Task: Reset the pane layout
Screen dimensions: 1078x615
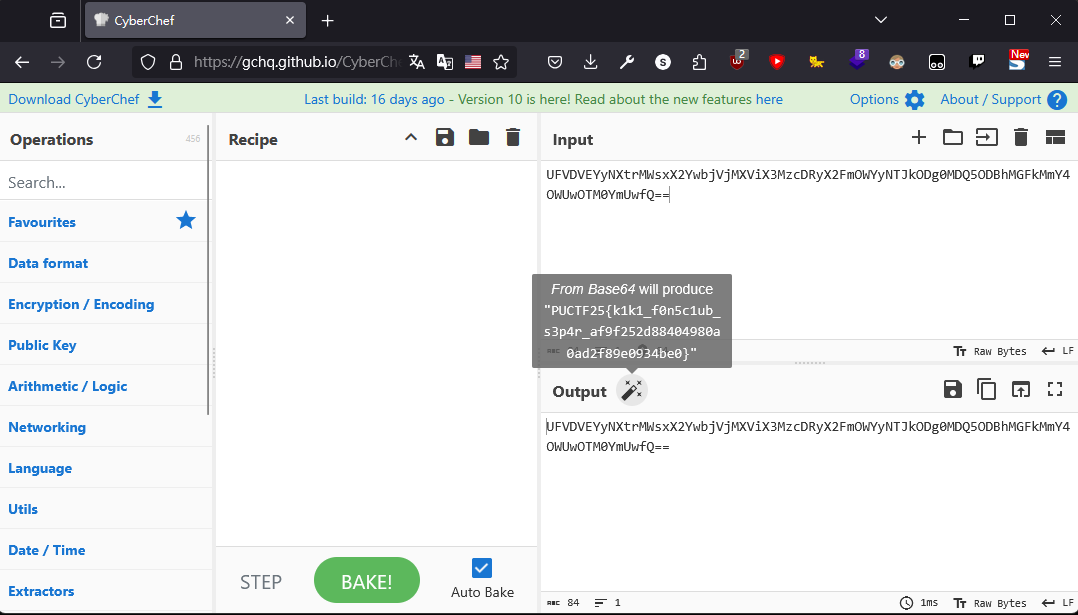Action: point(1055,137)
